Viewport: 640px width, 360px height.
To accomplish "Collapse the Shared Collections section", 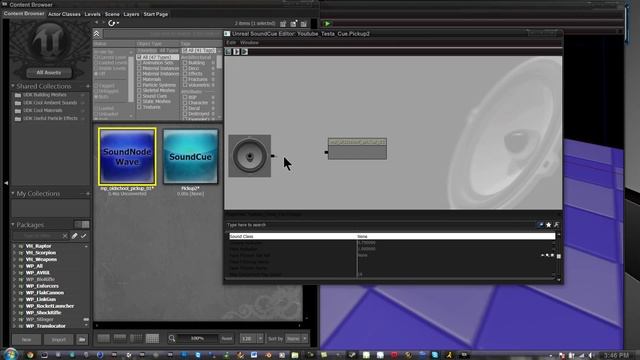I will [13, 86].
